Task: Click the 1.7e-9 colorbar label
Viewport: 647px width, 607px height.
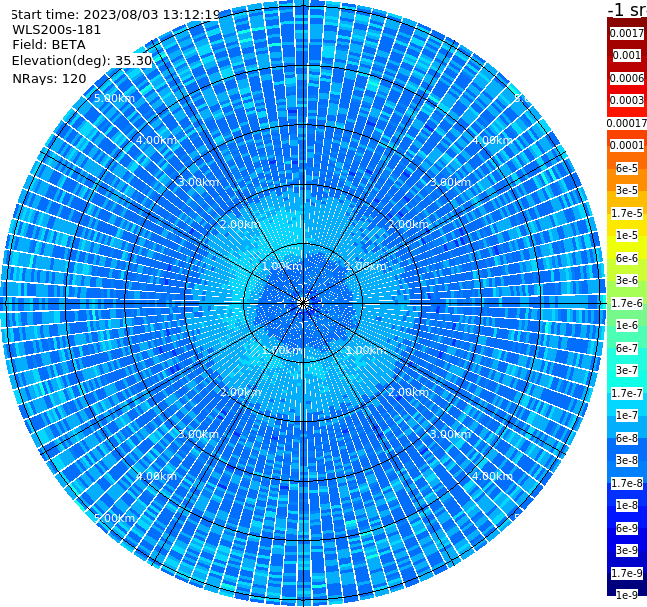Action: click(x=627, y=573)
